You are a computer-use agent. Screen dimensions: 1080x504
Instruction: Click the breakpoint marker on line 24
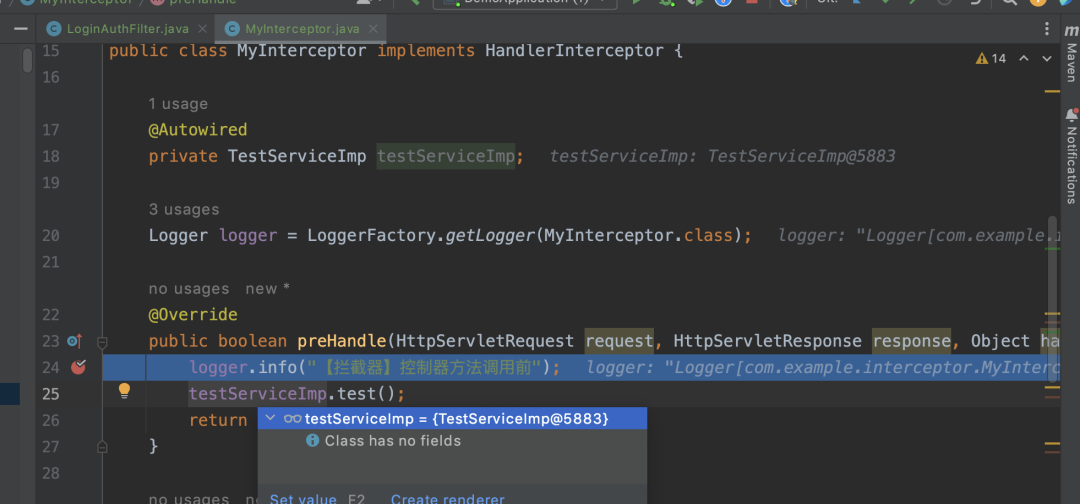(x=79, y=367)
